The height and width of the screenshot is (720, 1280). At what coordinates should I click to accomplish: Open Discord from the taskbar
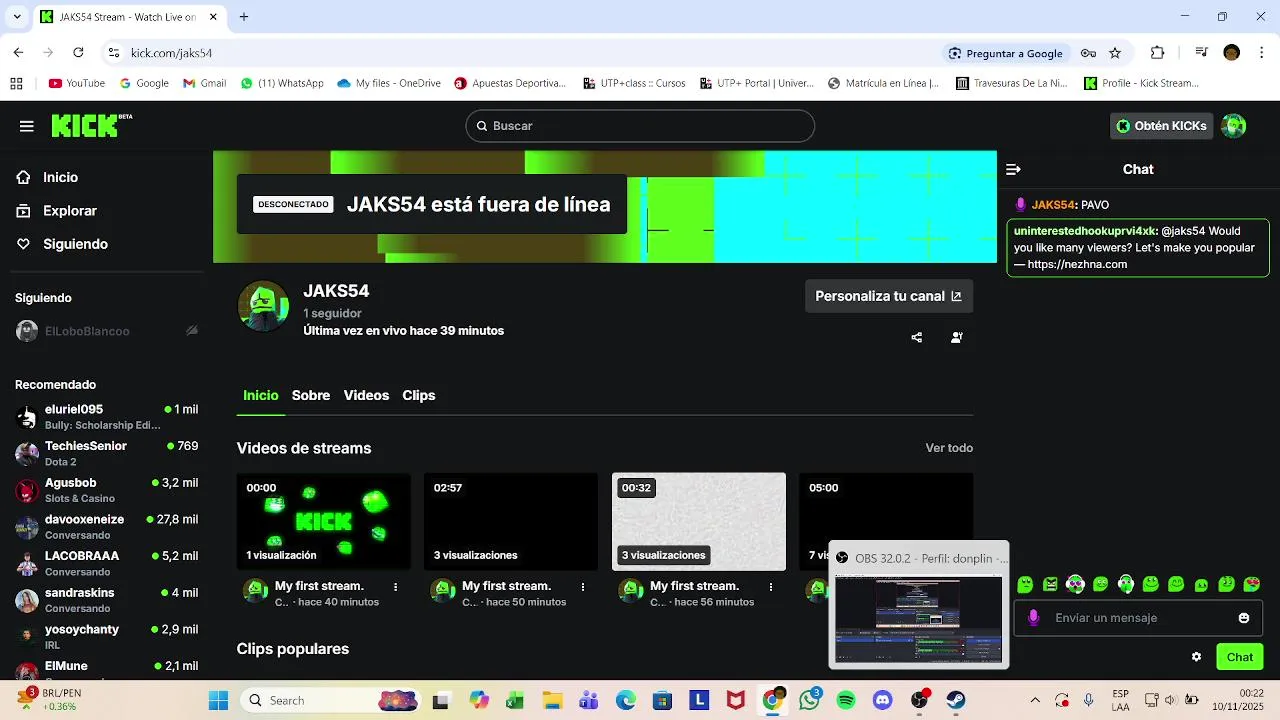[x=882, y=701]
